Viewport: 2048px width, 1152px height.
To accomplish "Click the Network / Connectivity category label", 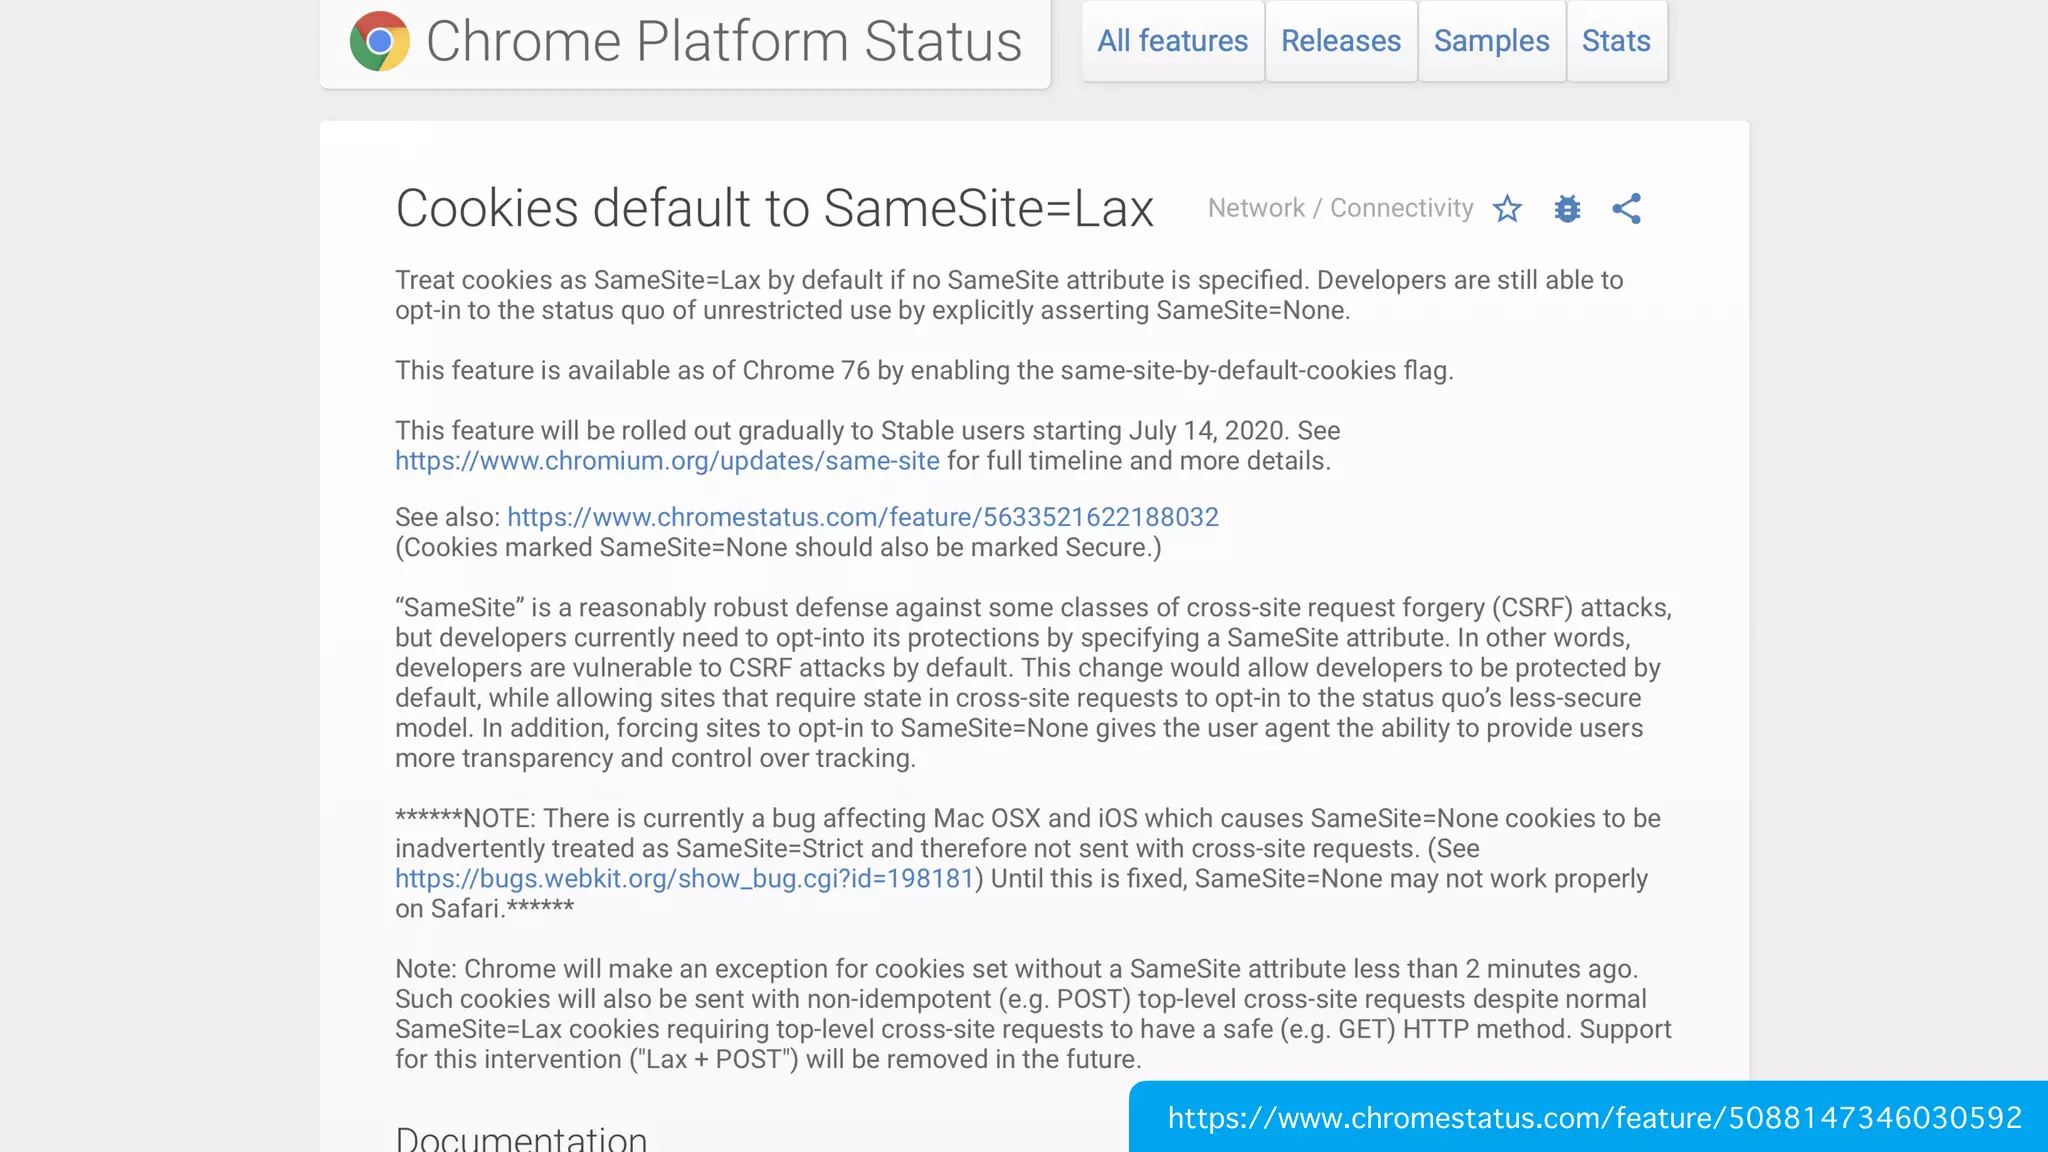I will [1341, 208].
